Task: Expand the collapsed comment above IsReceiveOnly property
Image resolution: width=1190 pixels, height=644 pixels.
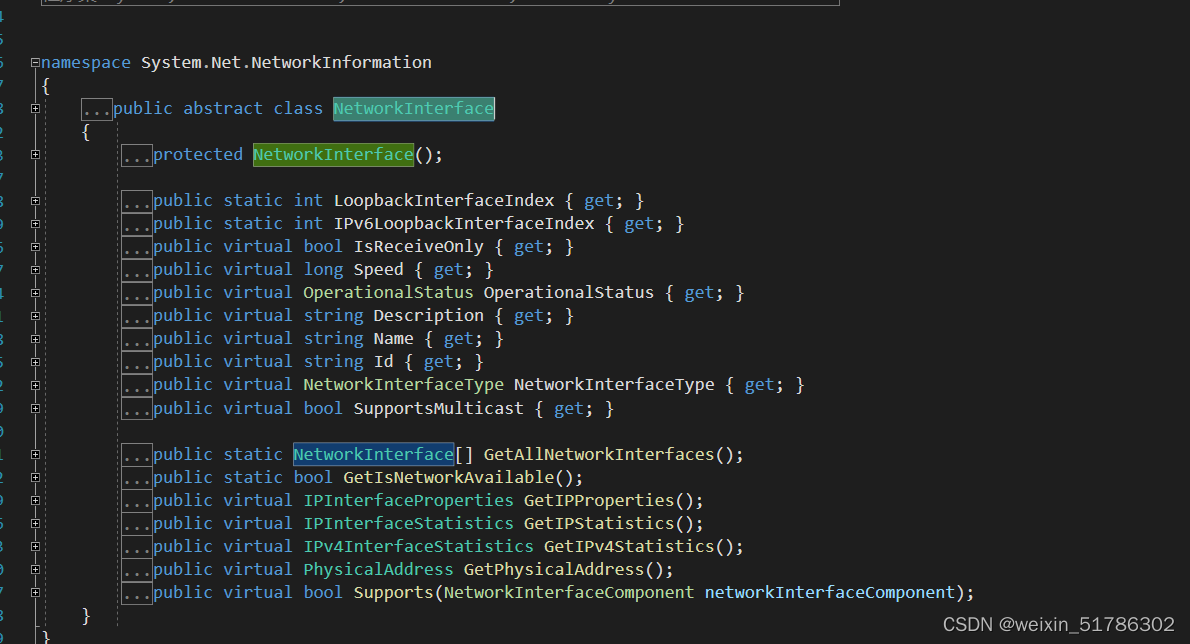Action: [137, 246]
